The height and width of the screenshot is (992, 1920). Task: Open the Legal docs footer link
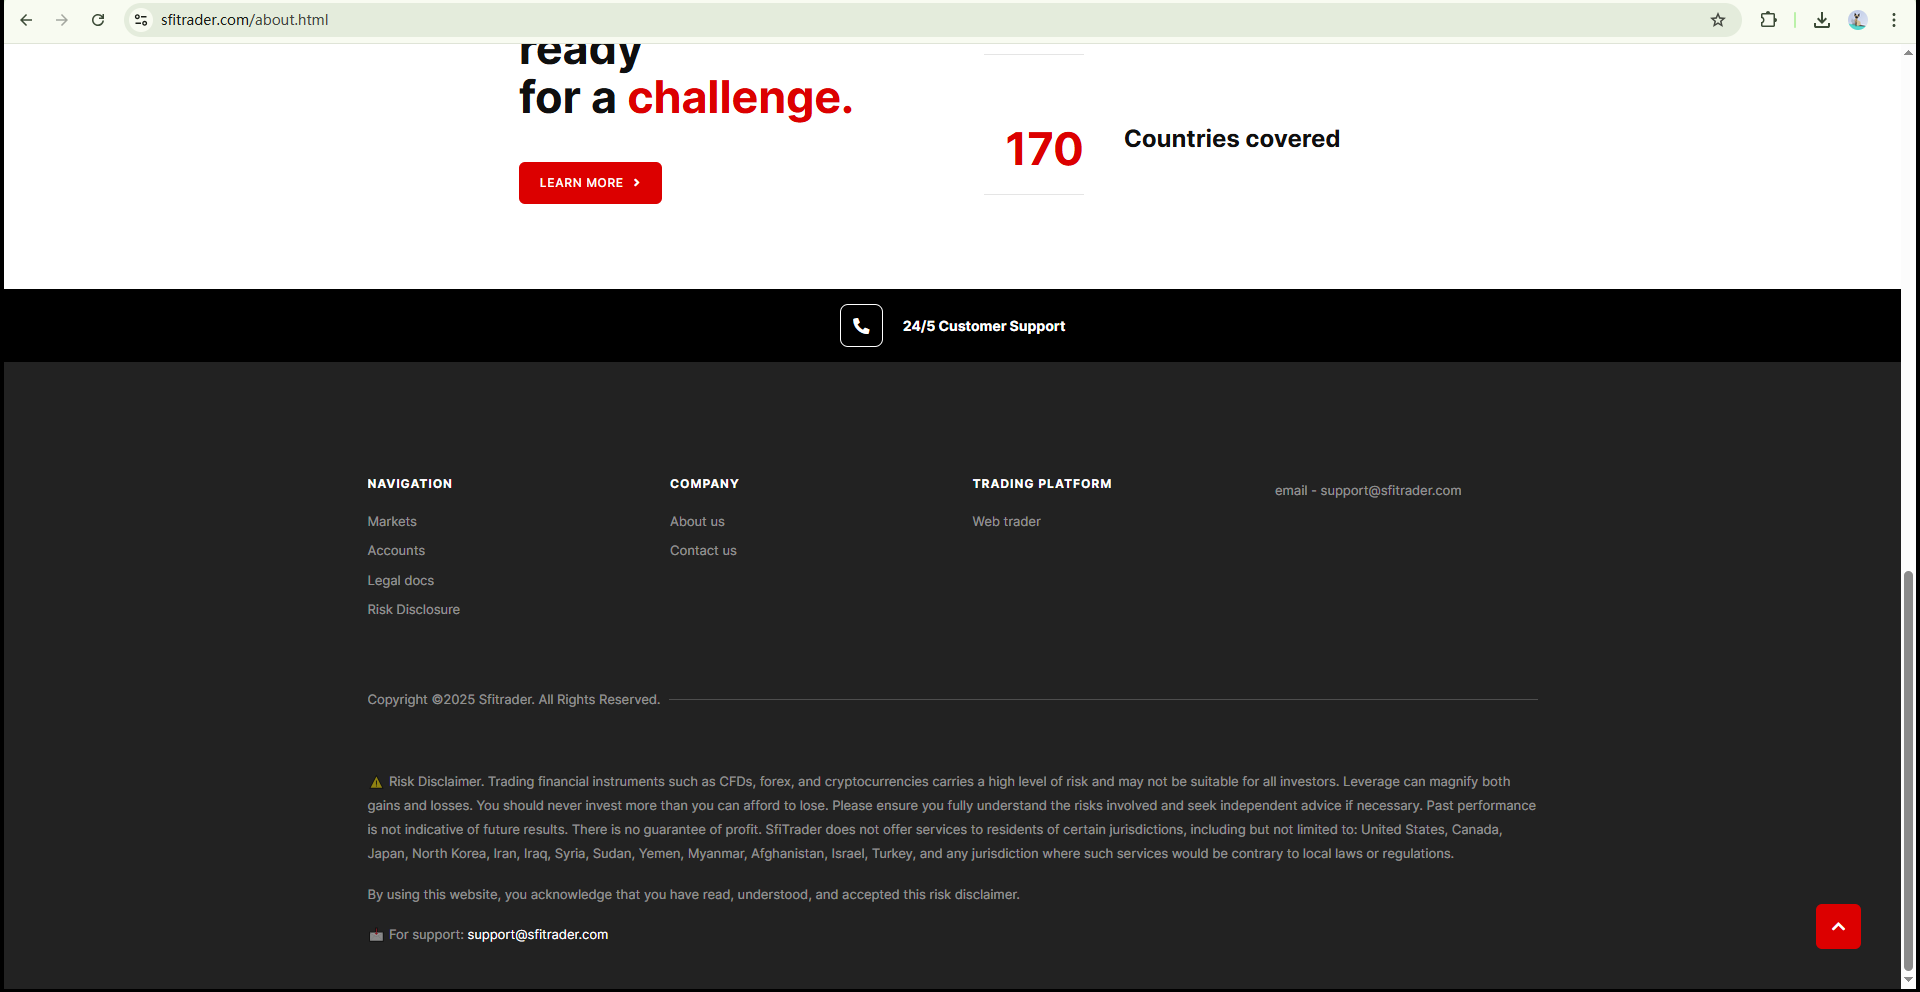(401, 581)
